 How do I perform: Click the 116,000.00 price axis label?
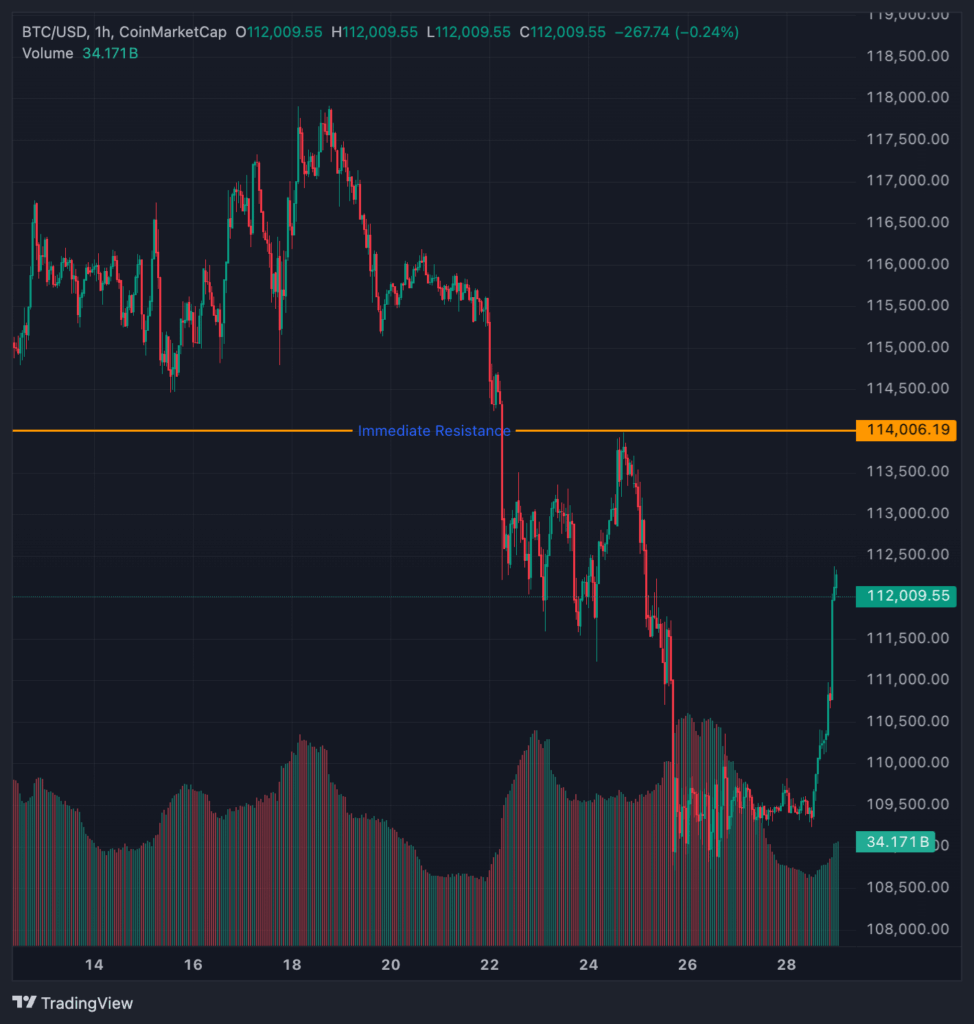click(907, 264)
